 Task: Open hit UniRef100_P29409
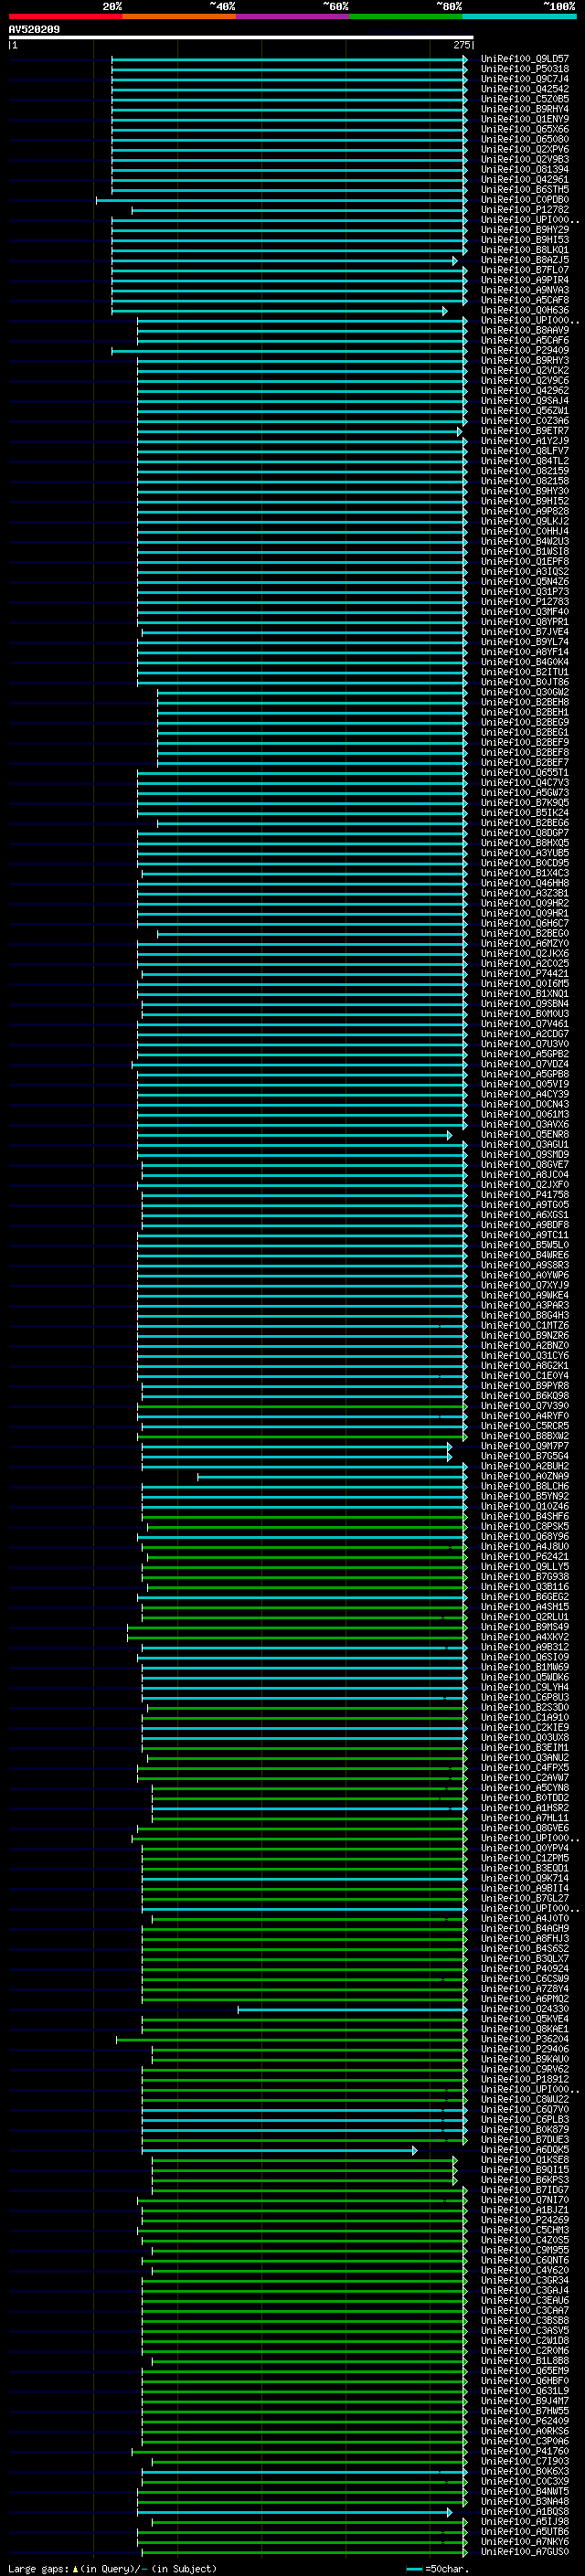click(x=524, y=350)
